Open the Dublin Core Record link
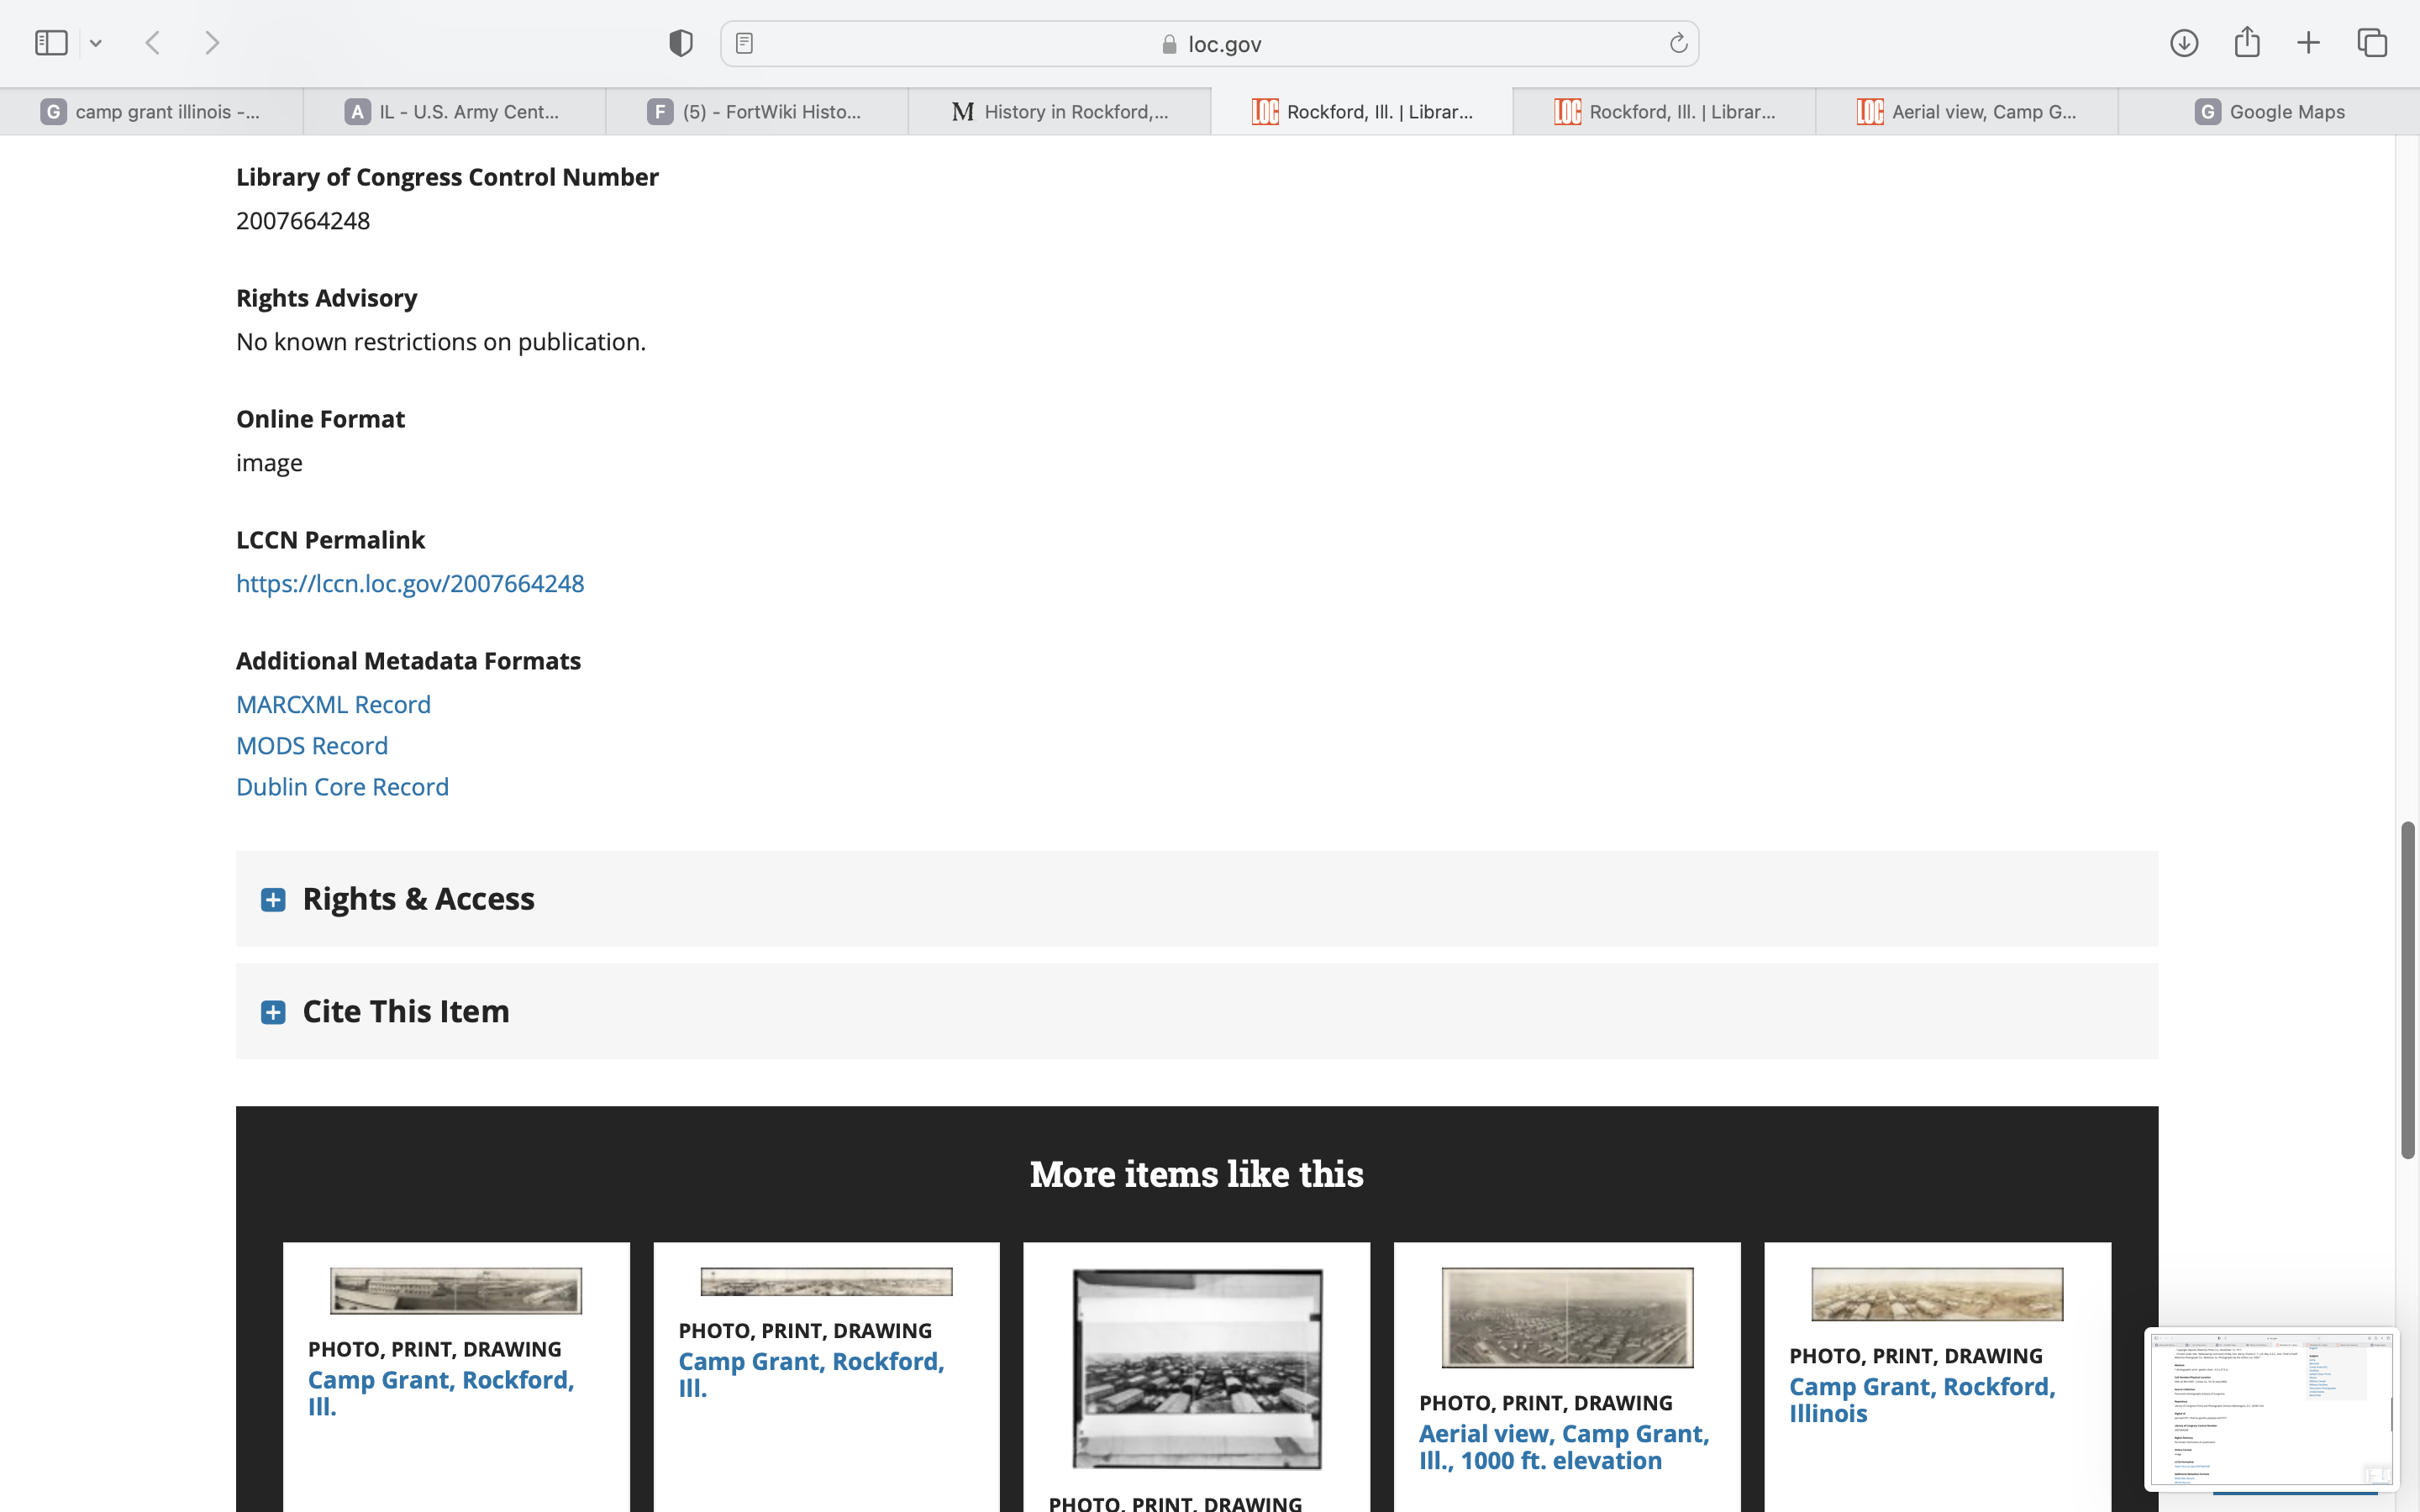 pyautogui.click(x=342, y=787)
